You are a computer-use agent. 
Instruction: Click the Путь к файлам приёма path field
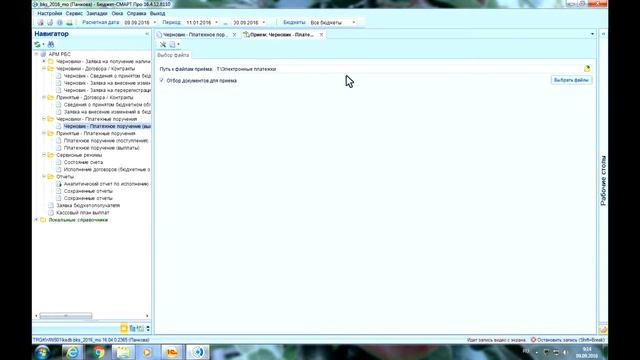(x=398, y=69)
